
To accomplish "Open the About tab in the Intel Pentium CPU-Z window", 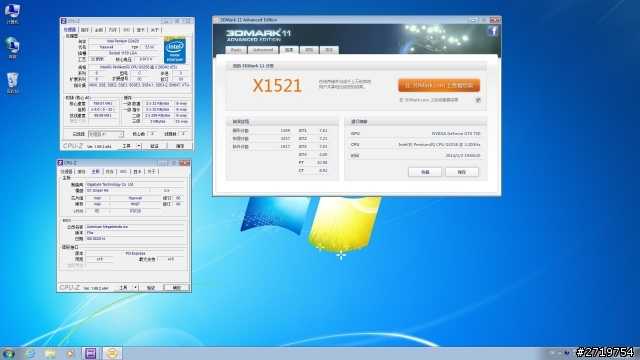I will click(x=155, y=30).
